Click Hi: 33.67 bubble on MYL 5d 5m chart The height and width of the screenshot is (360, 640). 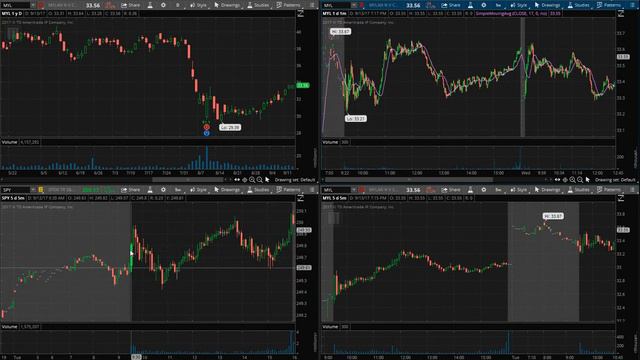[x=553, y=216]
